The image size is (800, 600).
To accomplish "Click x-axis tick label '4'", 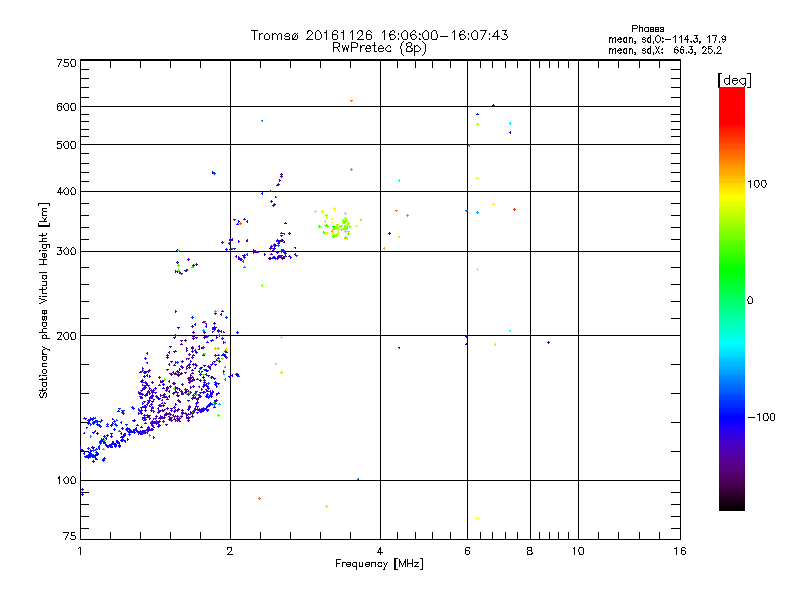I will [380, 551].
